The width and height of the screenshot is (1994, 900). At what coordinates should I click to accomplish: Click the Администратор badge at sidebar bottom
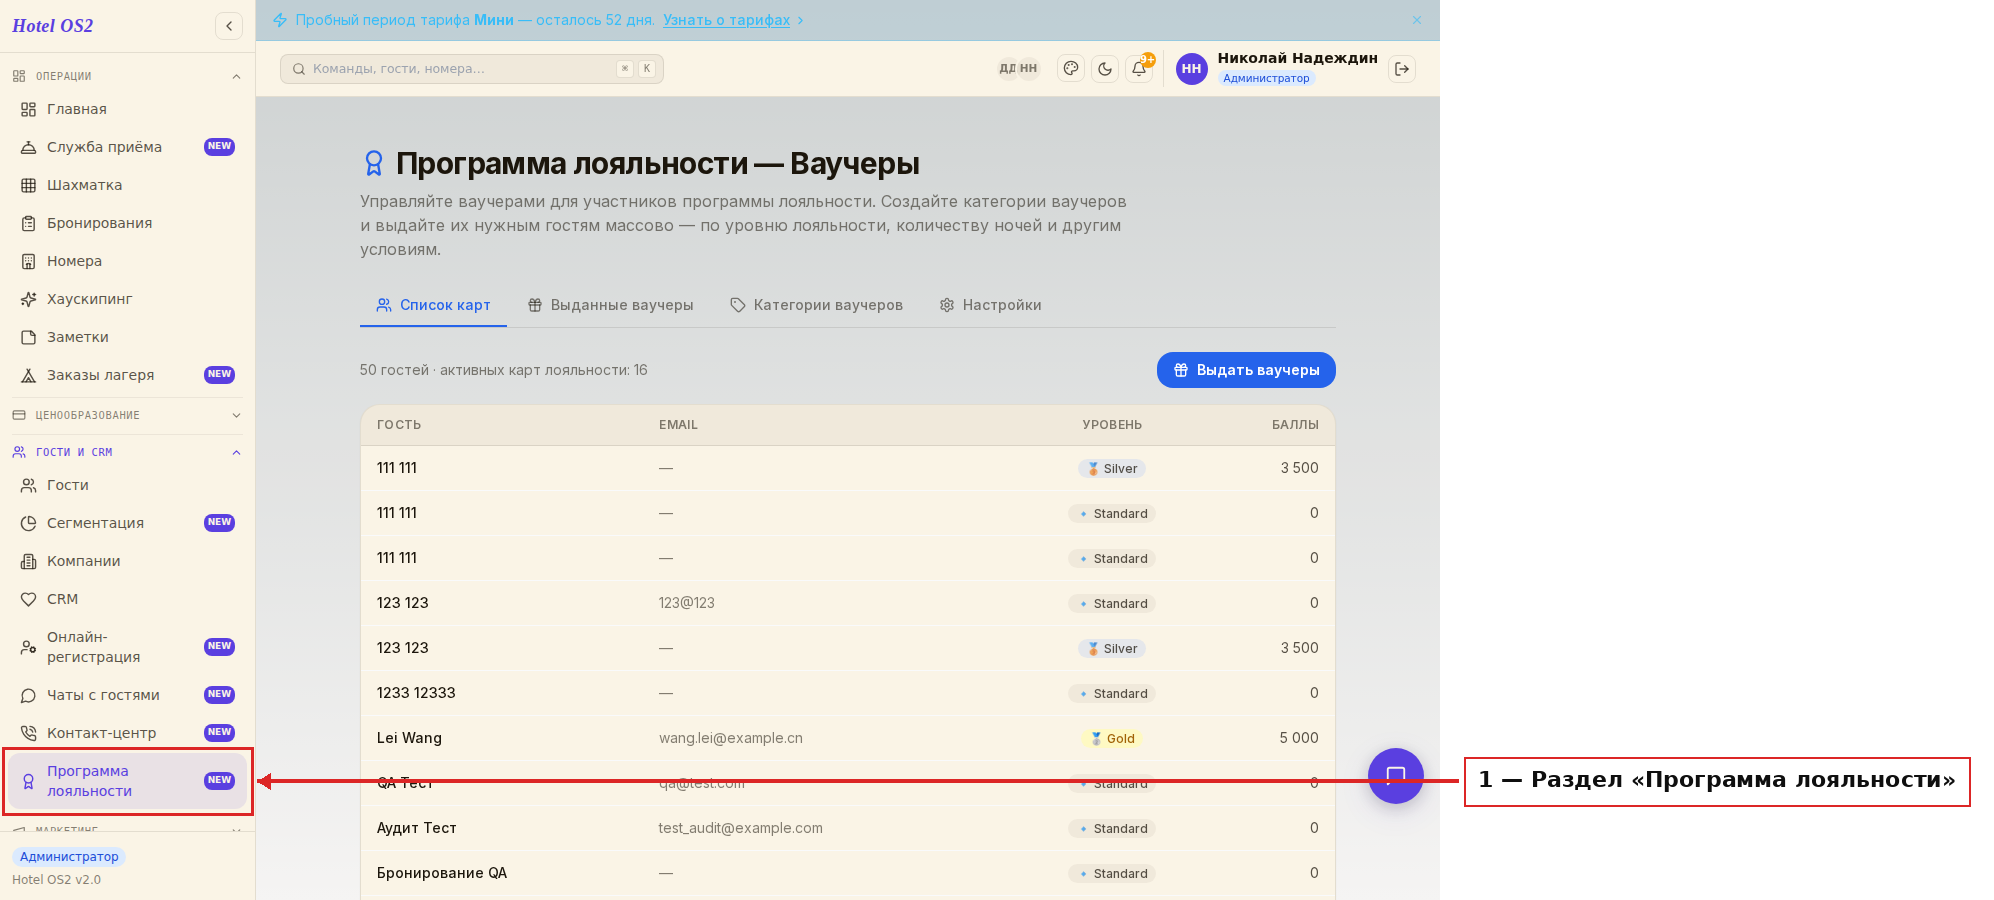click(x=69, y=857)
